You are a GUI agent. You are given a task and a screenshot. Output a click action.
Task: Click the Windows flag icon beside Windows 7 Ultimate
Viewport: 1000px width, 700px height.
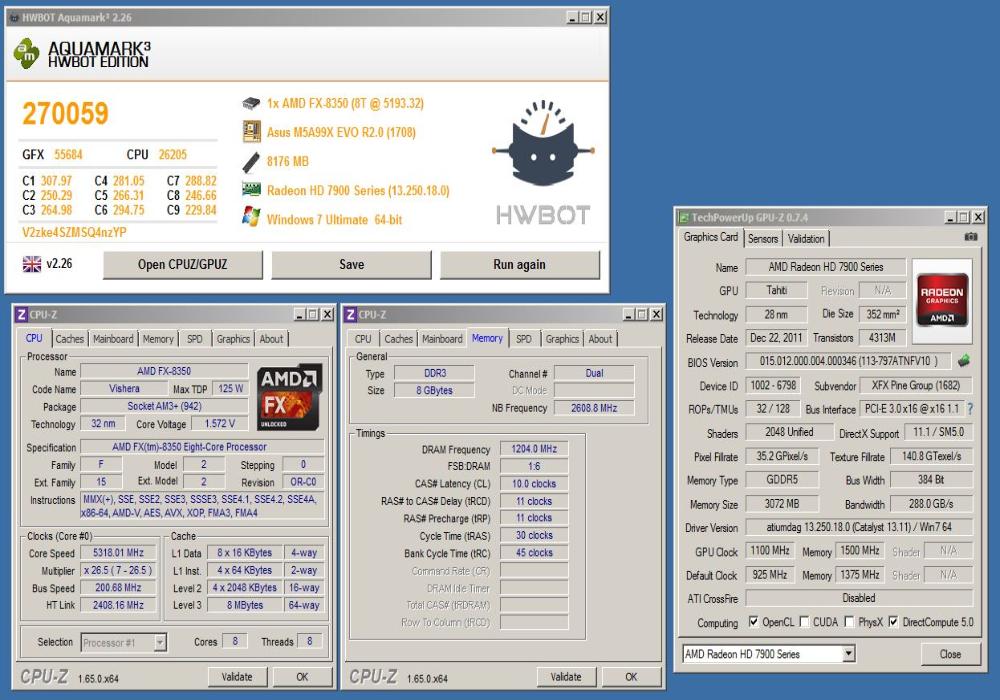[x=251, y=217]
